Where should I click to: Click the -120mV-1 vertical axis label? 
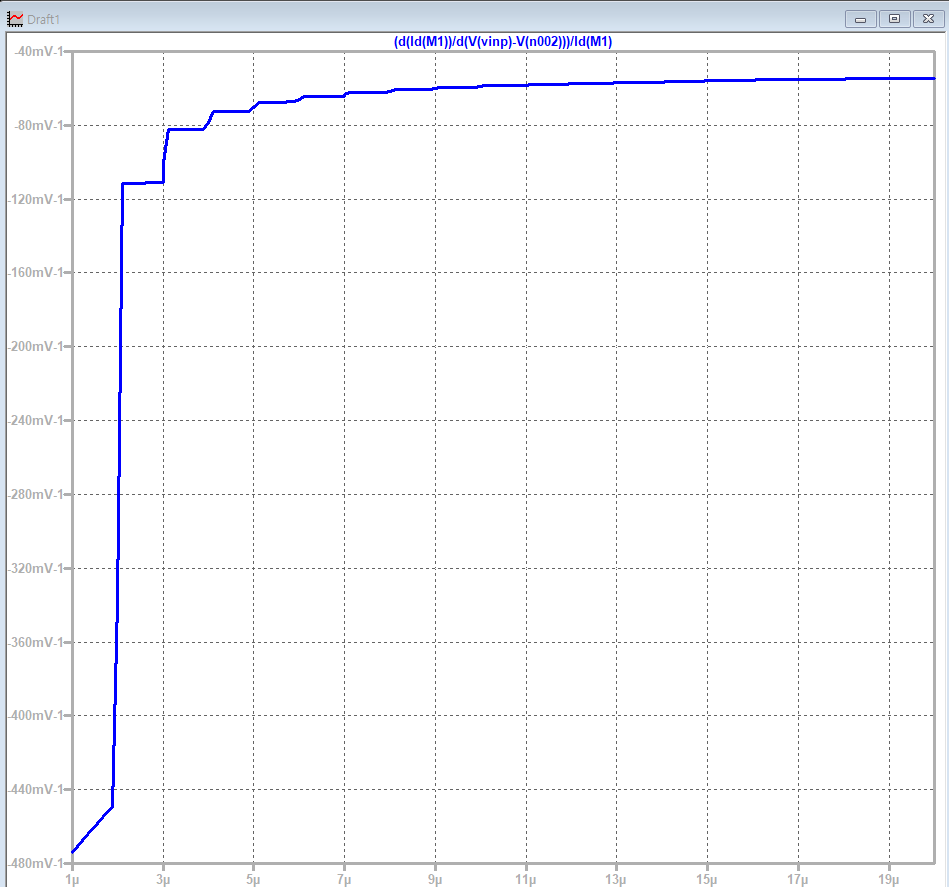[35, 199]
